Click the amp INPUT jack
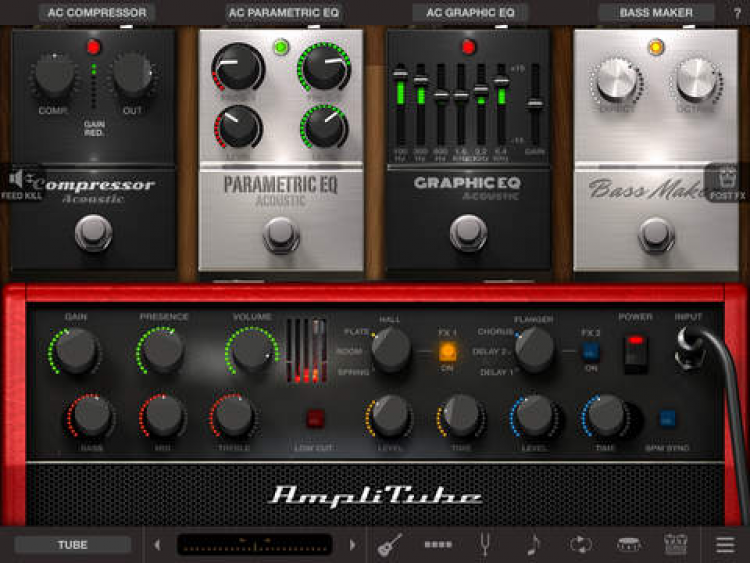Screen dimensions: 750x563 click(689, 348)
